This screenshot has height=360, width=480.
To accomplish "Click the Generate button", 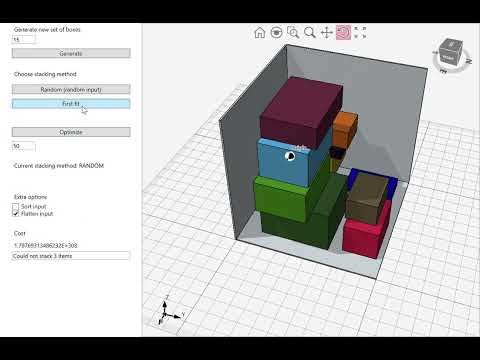I will pyautogui.click(x=71, y=53).
